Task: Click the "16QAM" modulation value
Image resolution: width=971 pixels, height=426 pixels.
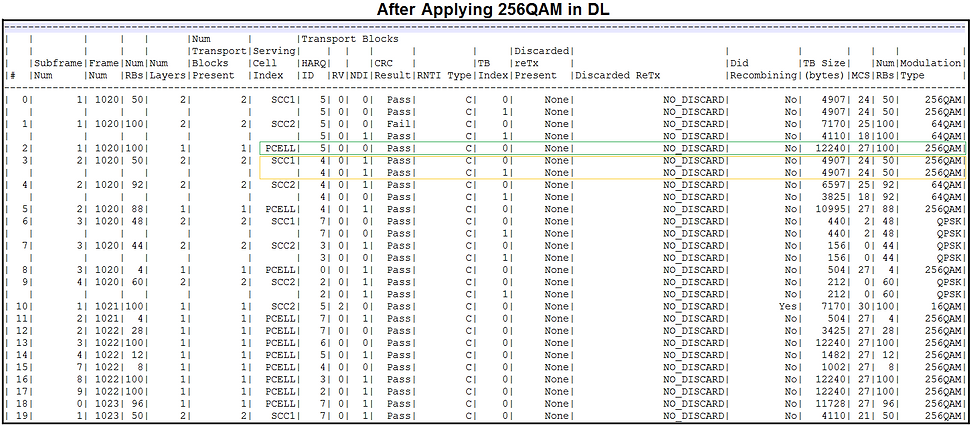Action: [x=946, y=306]
